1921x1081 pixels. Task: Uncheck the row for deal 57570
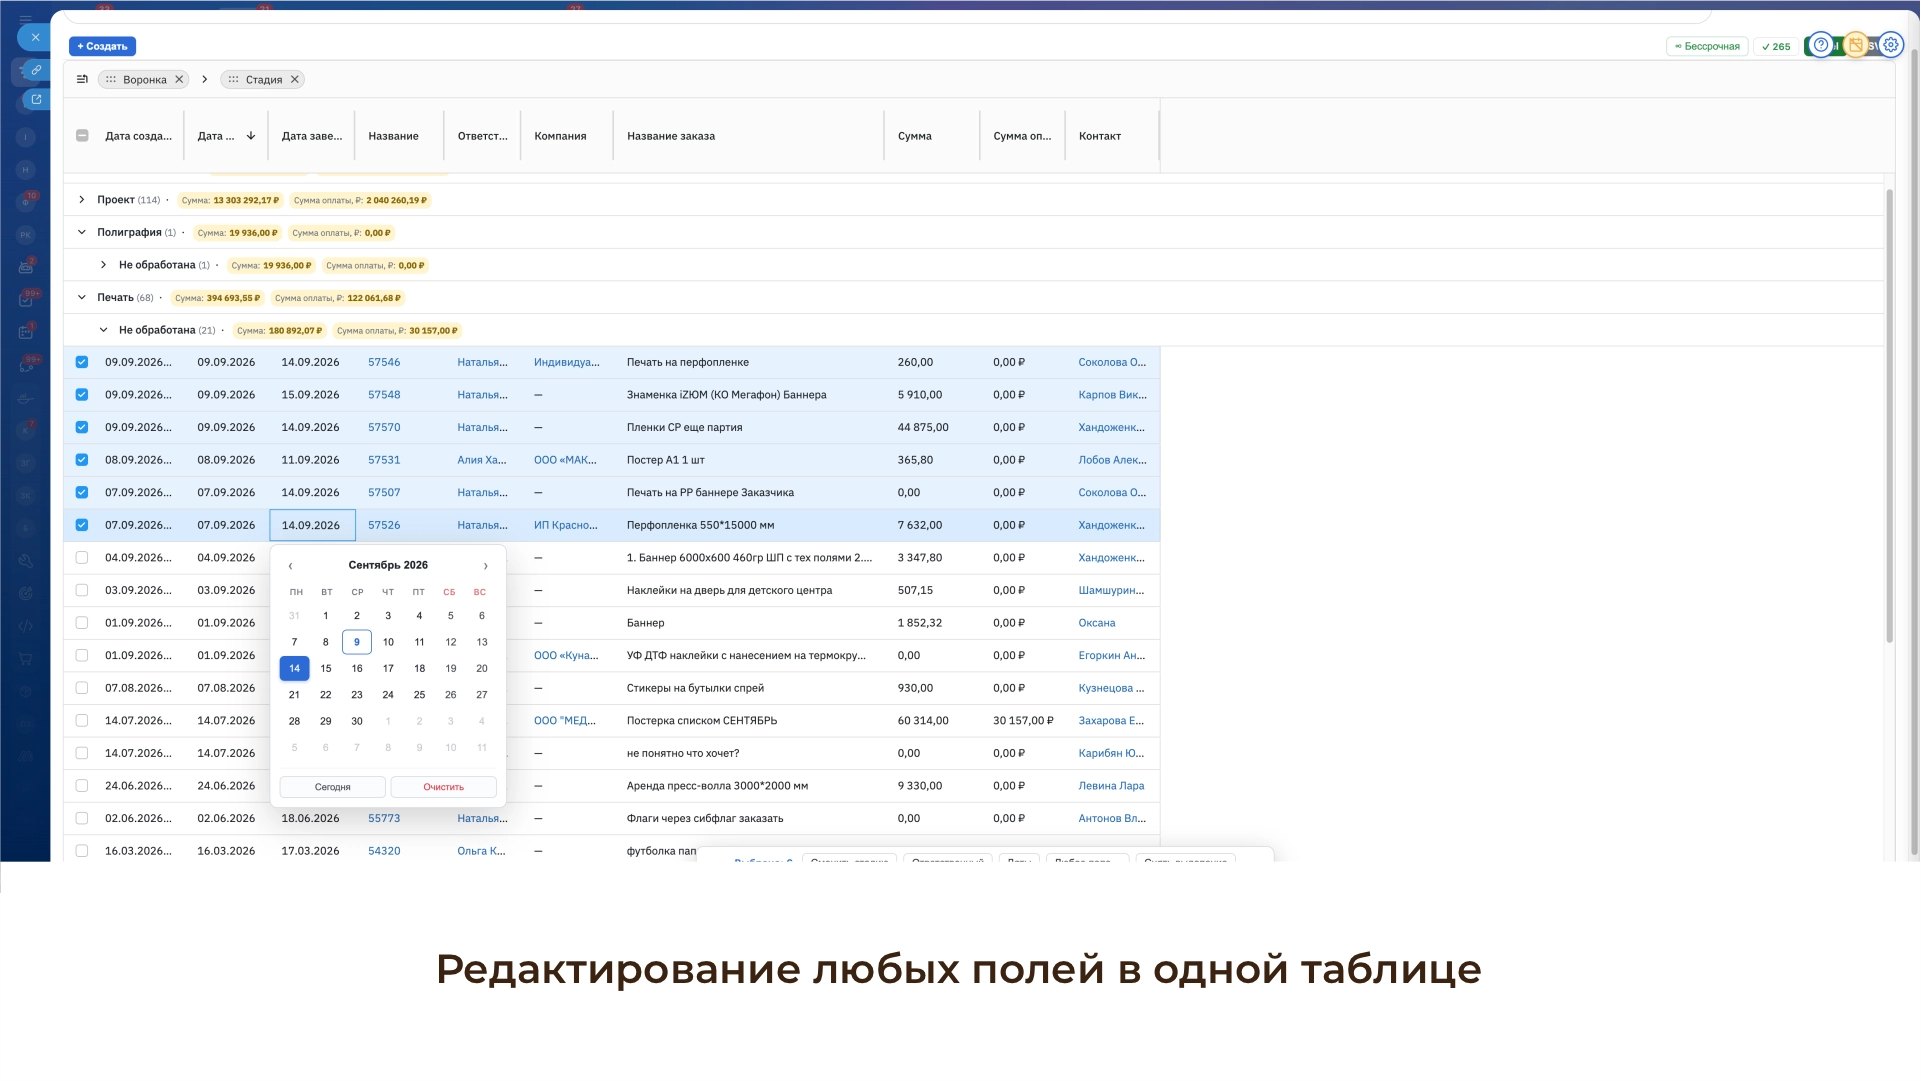[82, 427]
